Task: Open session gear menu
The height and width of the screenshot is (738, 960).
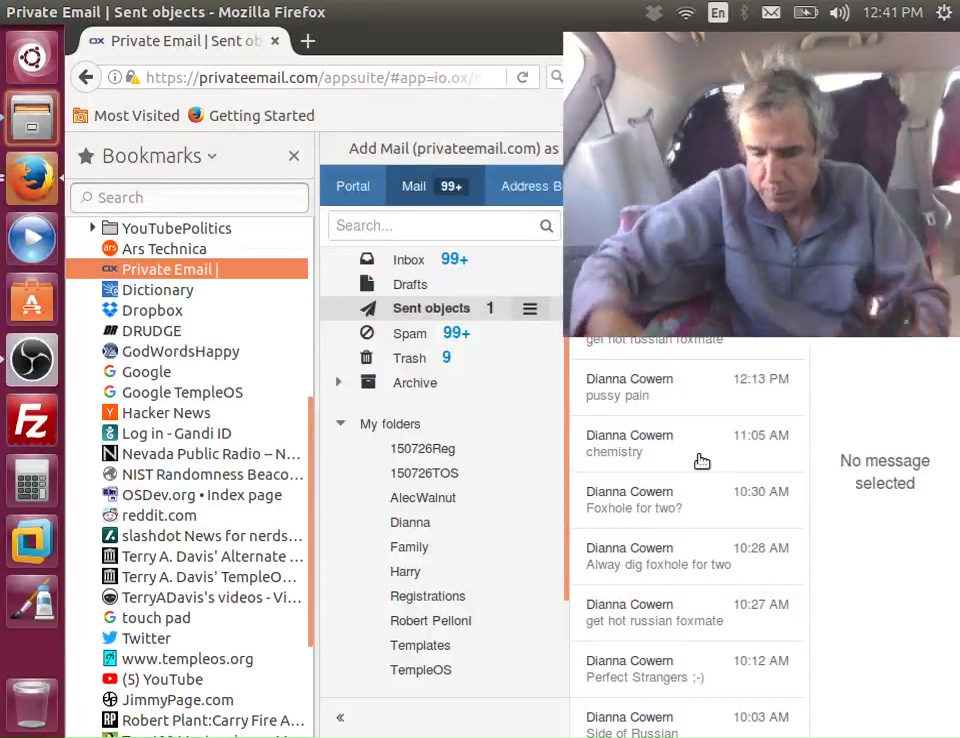Action: [x=944, y=12]
